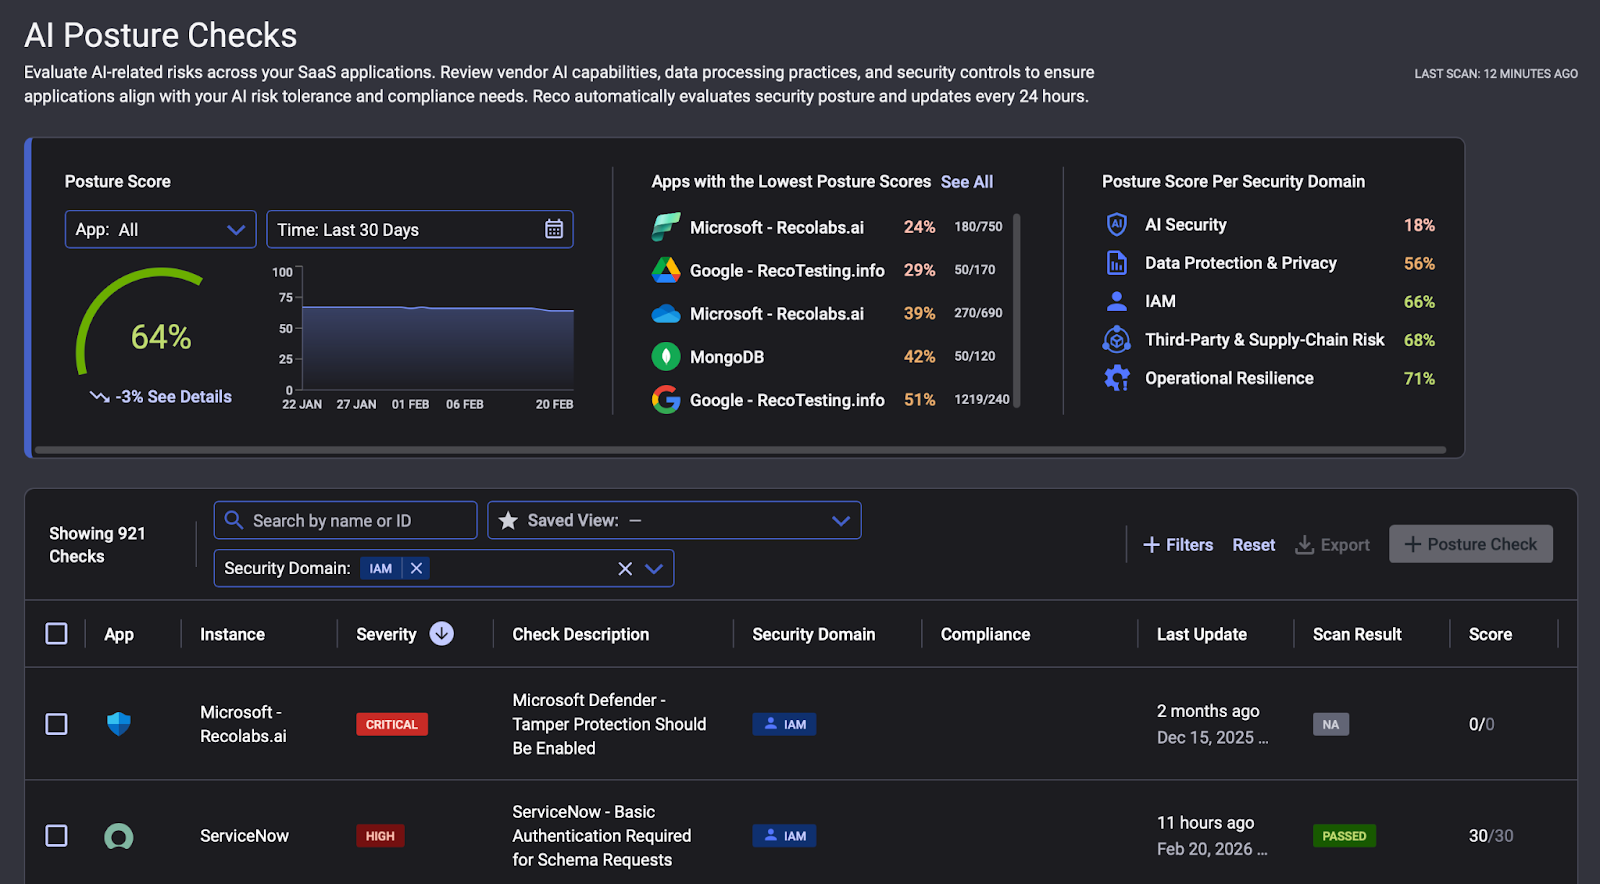The height and width of the screenshot is (884, 1600).
Task: Remove the IAM filter tag
Action: pyautogui.click(x=417, y=568)
